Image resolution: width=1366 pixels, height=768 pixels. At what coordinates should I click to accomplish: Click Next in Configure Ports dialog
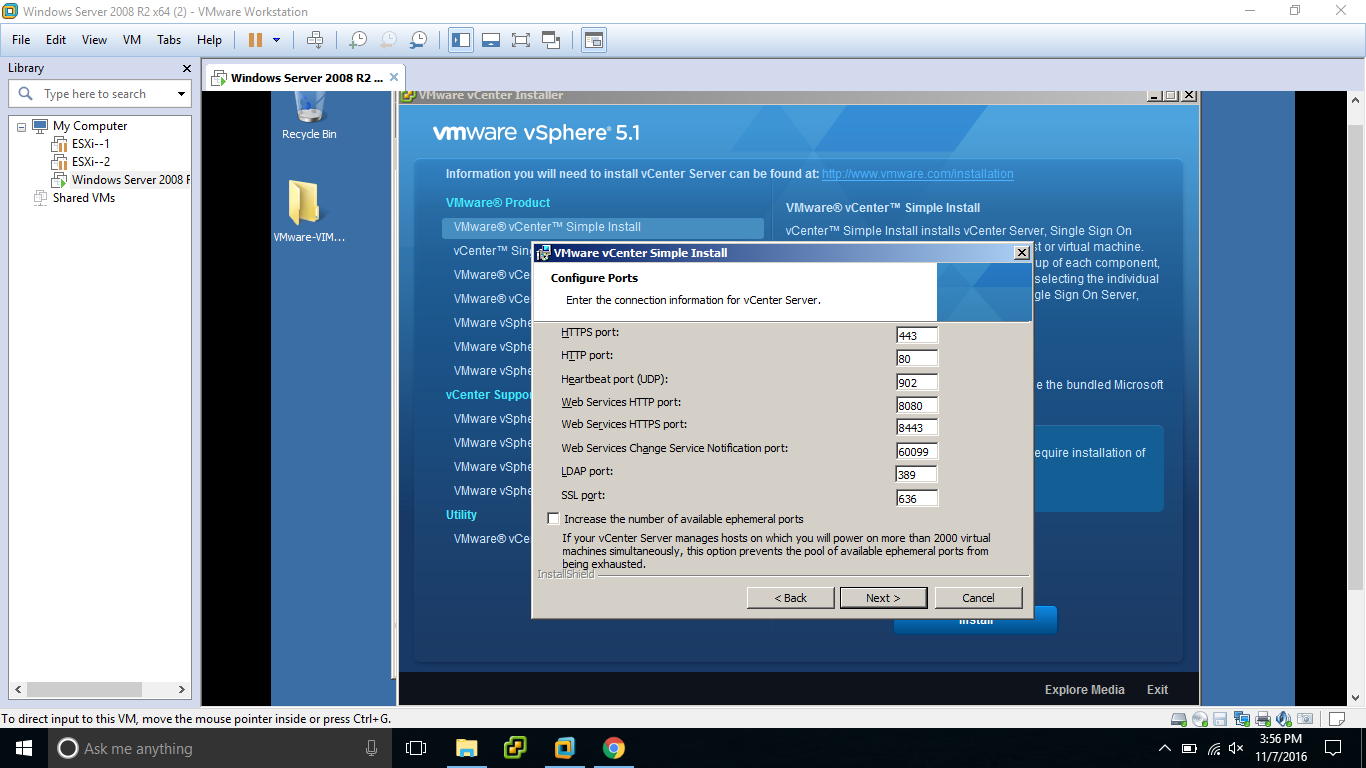(883, 598)
